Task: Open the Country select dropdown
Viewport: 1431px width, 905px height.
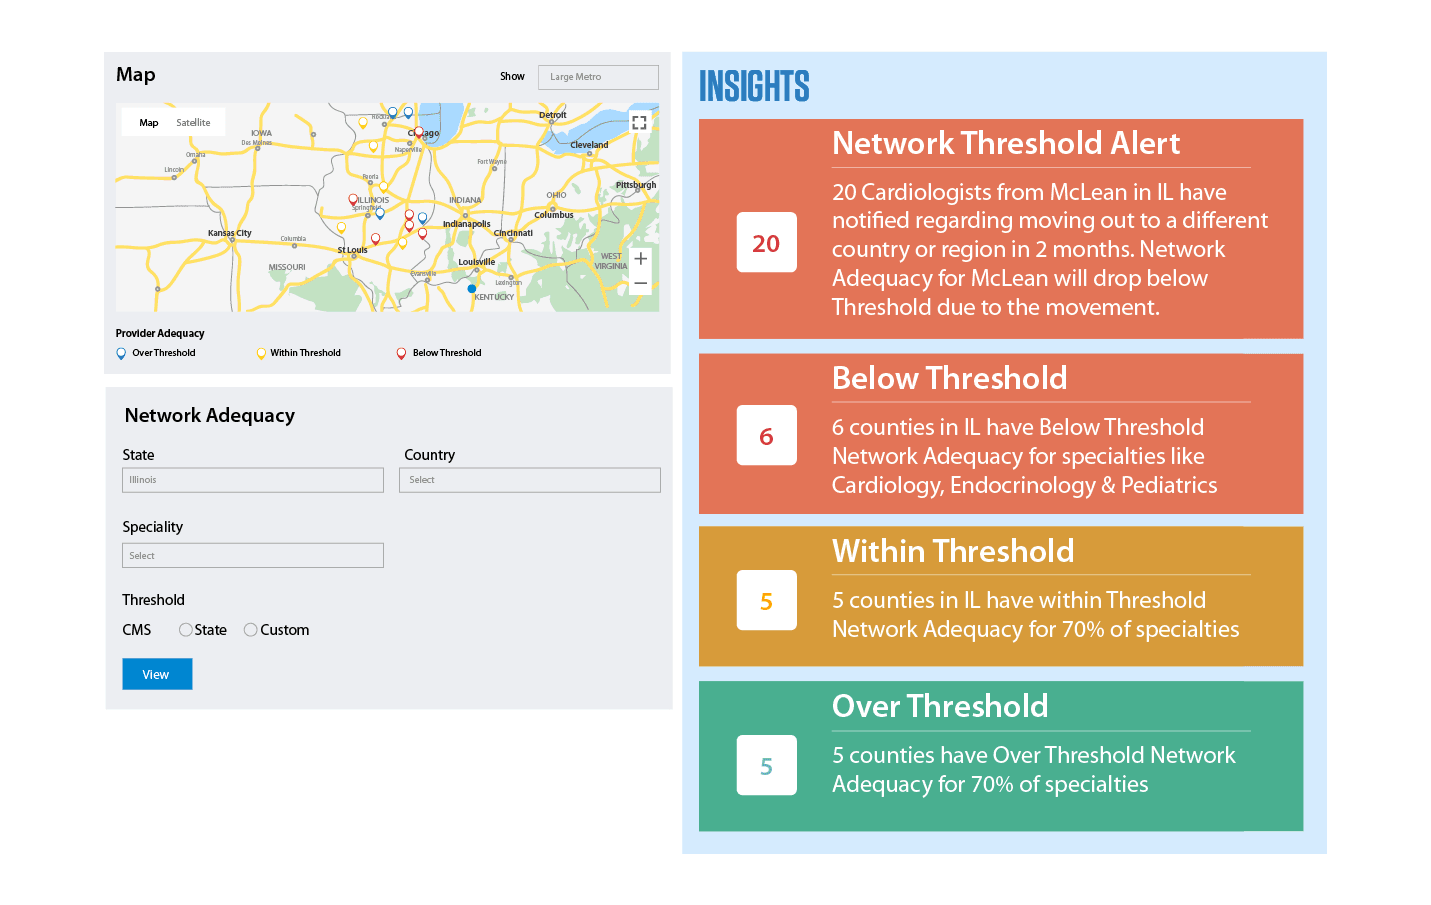Action: tap(530, 480)
